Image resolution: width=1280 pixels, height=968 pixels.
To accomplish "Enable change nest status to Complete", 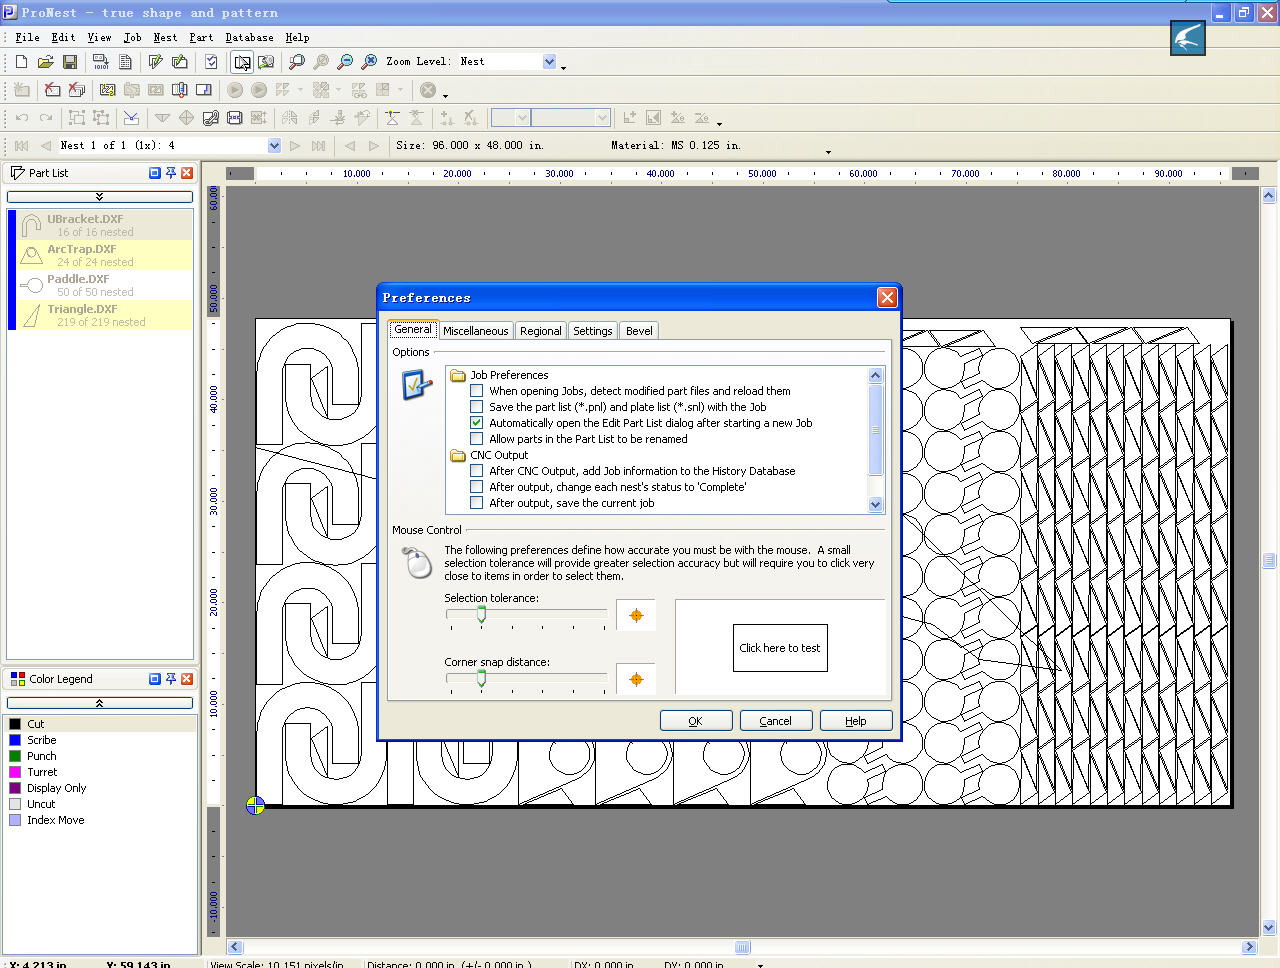I will (477, 487).
